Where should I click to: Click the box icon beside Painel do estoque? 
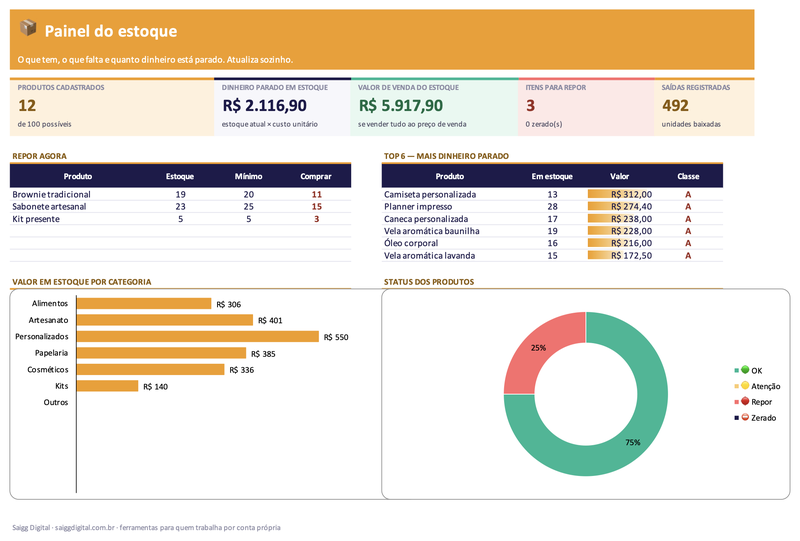pyautogui.click(x=28, y=28)
